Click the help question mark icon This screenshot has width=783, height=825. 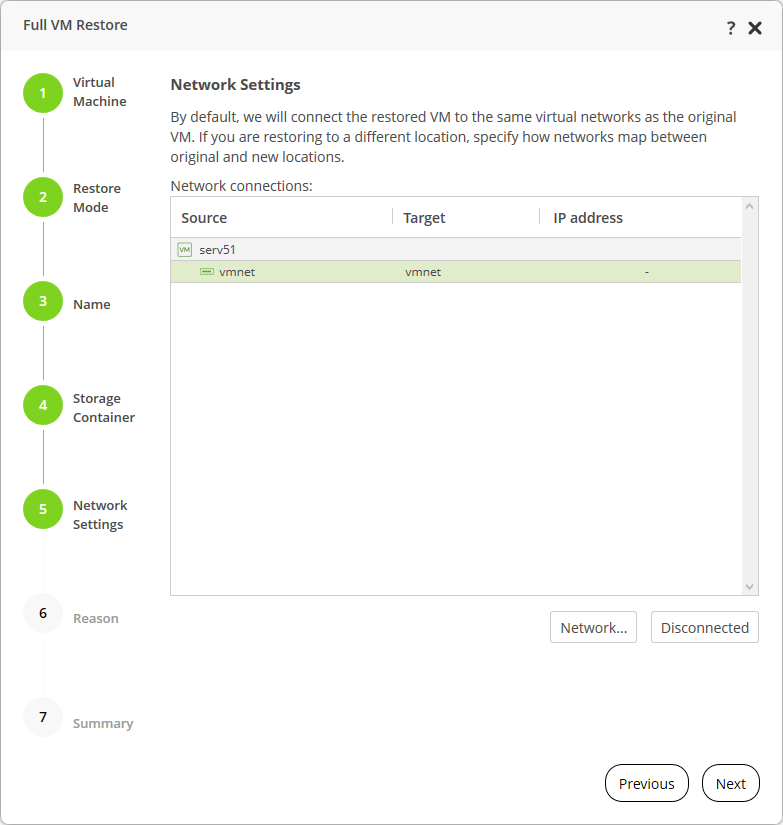[731, 27]
